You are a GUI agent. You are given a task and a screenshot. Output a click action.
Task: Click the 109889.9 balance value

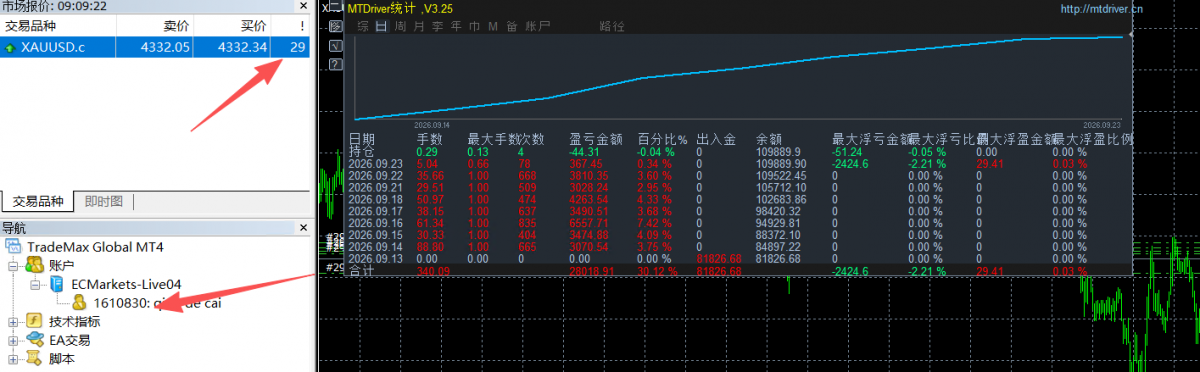pyautogui.click(x=779, y=151)
